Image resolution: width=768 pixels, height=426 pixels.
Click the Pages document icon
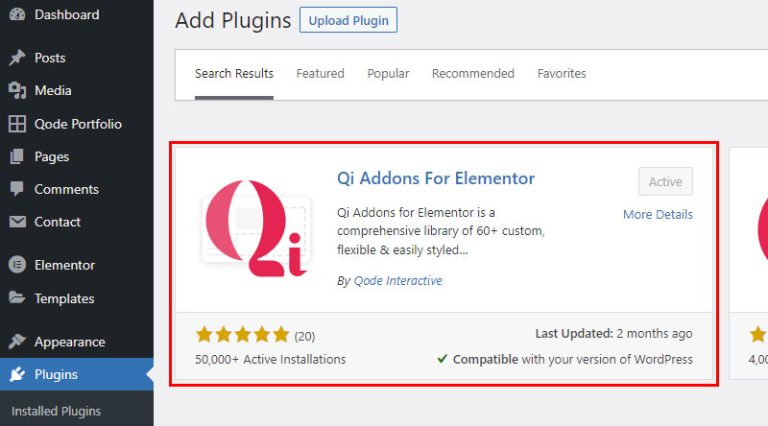pos(17,157)
